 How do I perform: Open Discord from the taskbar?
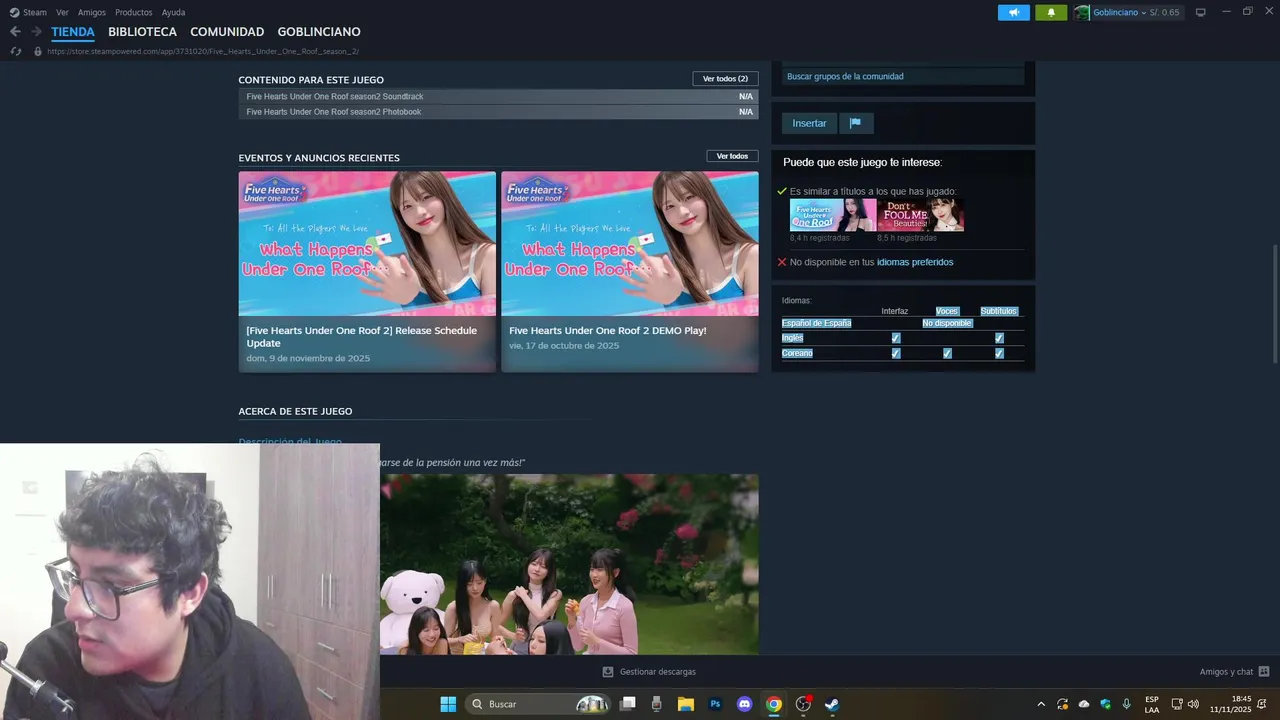click(744, 704)
